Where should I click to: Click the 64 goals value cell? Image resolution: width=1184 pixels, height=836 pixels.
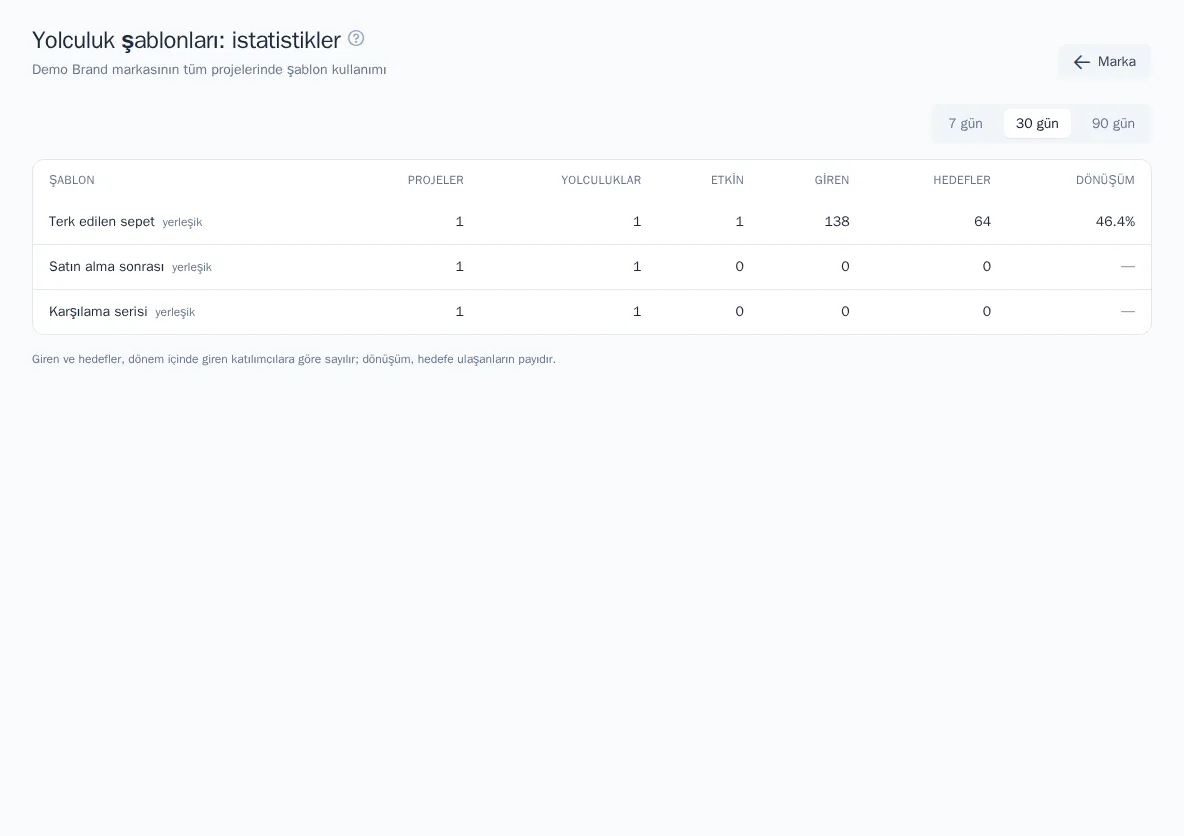982,221
